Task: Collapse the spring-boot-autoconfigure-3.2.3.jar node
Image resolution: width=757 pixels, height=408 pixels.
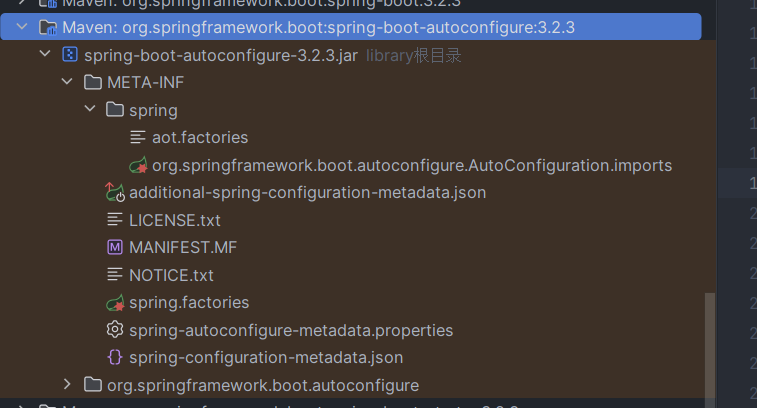Action: 44,55
